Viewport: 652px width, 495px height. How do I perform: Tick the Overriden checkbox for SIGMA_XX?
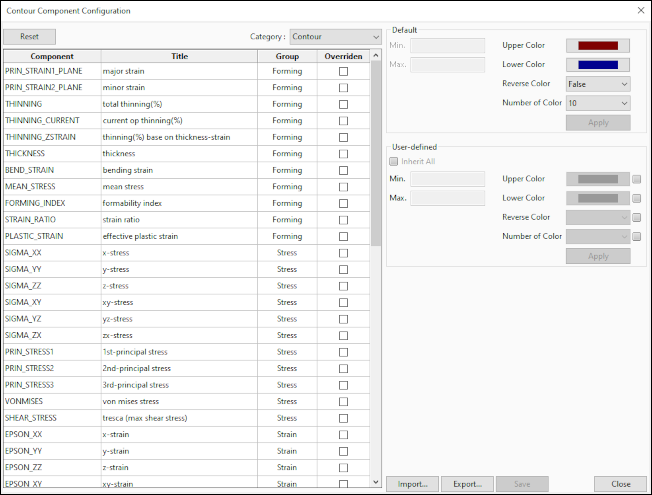tap(343, 253)
